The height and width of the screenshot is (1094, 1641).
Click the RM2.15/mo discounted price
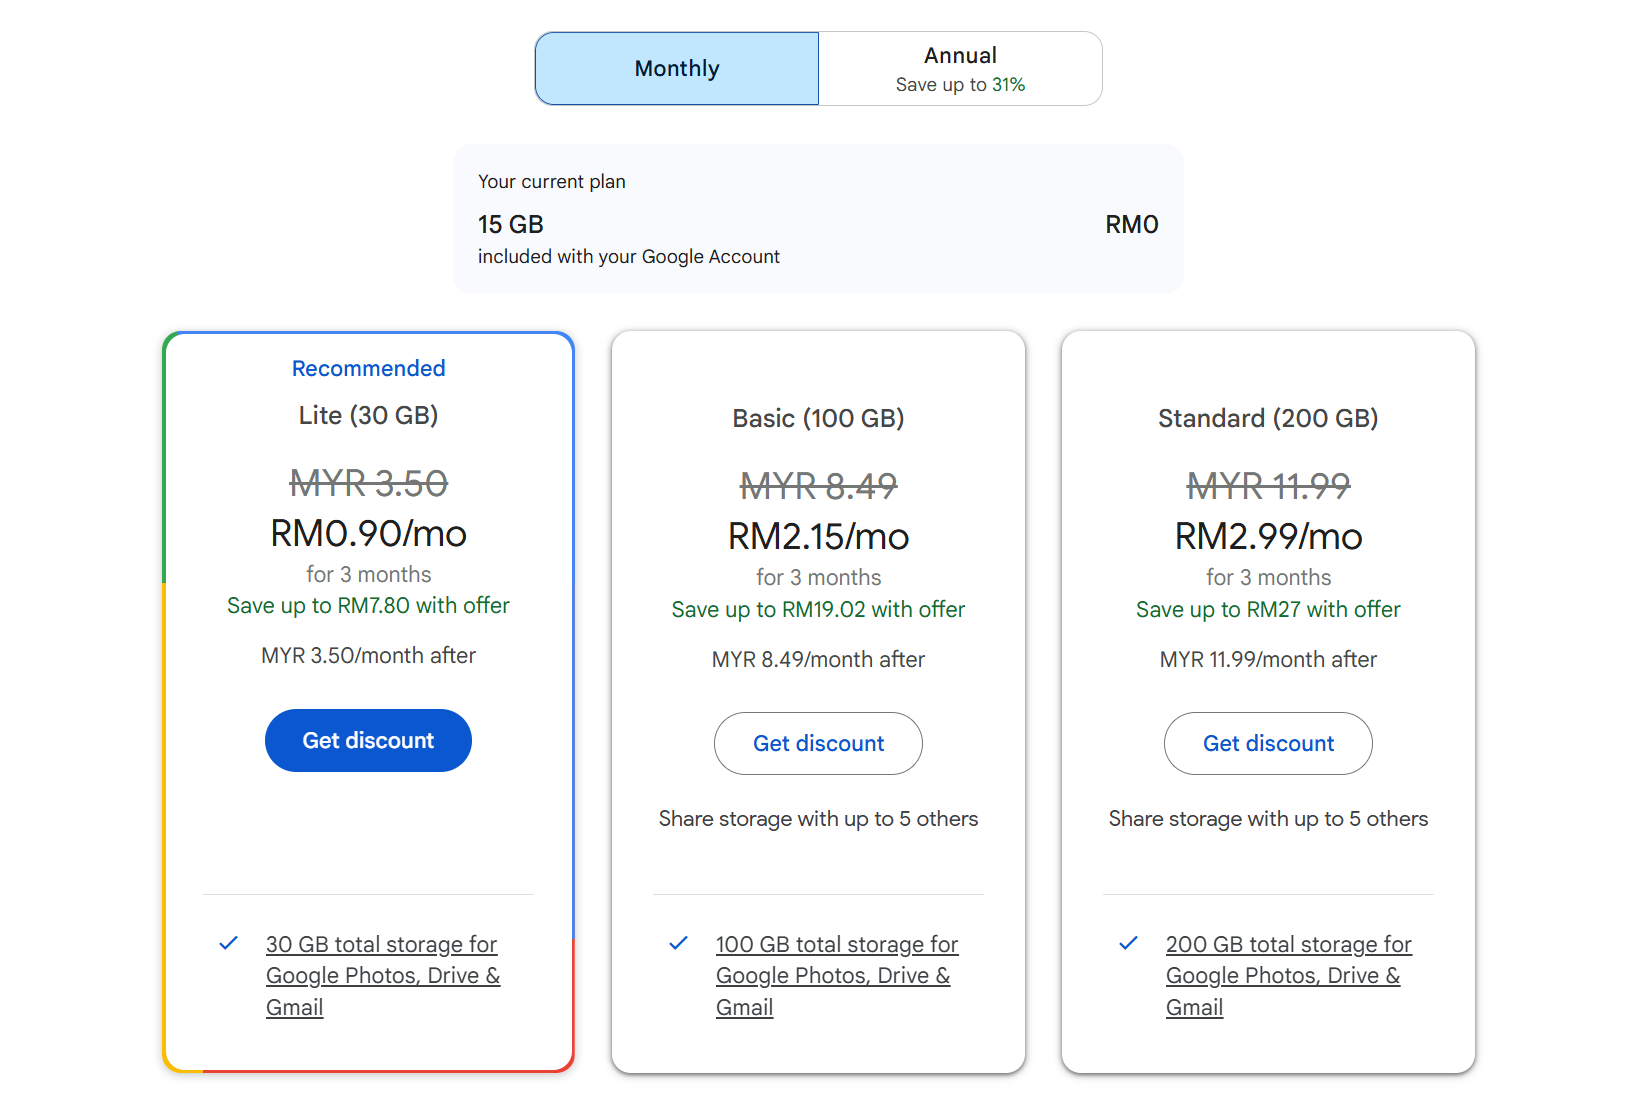point(818,537)
